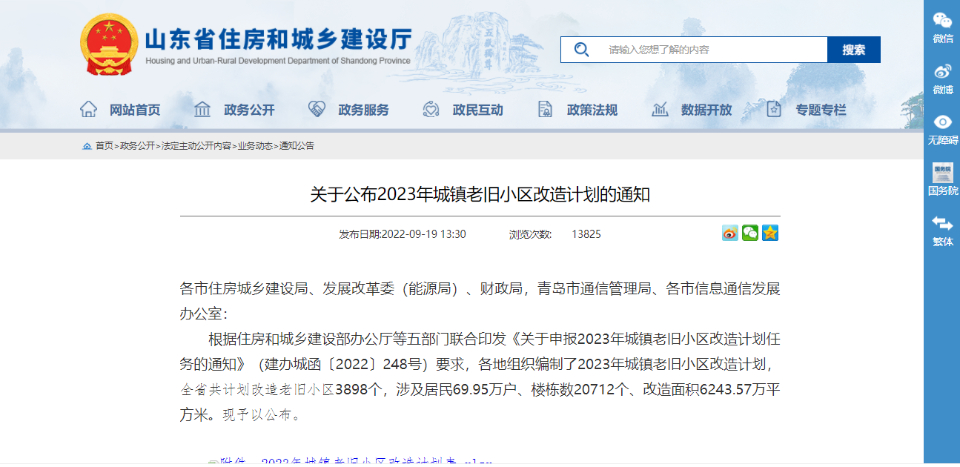Viewport: 960px width, 467px height.
Task: Select 政务服务 in the navigation bar
Action: pyautogui.click(x=349, y=110)
